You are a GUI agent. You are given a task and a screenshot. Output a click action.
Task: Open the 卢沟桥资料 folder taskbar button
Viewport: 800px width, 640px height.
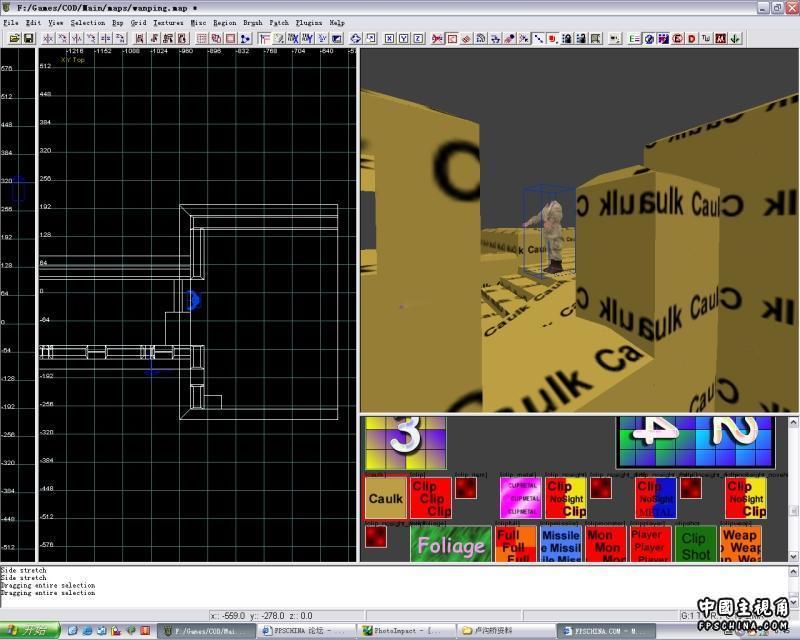[x=506, y=631]
